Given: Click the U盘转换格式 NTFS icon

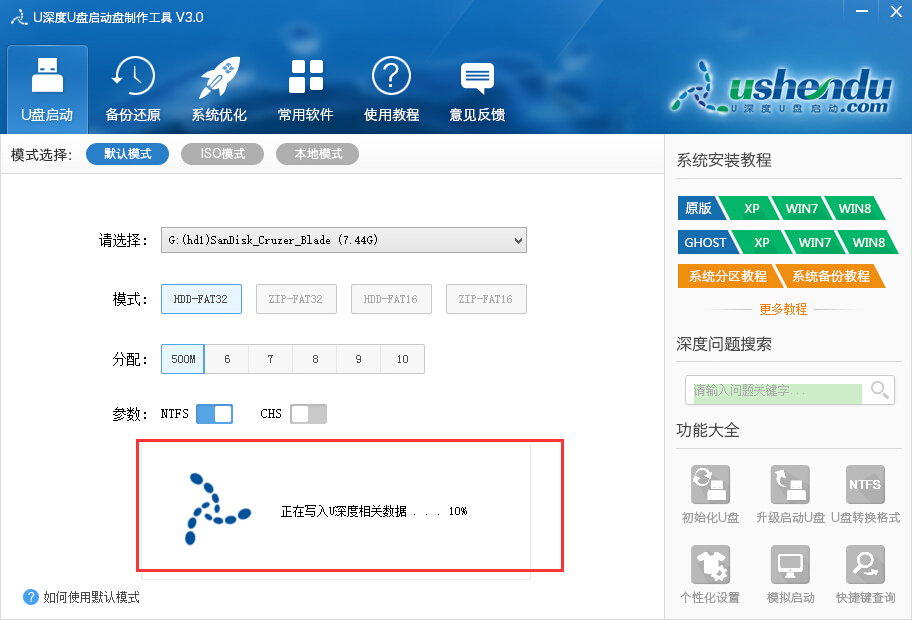Looking at the screenshot, I should pos(865,484).
